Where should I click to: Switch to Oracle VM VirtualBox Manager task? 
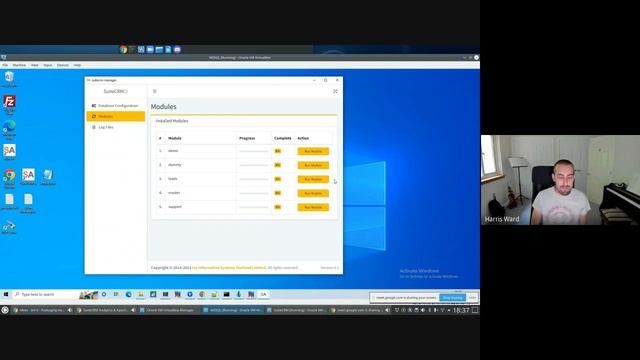(170, 310)
